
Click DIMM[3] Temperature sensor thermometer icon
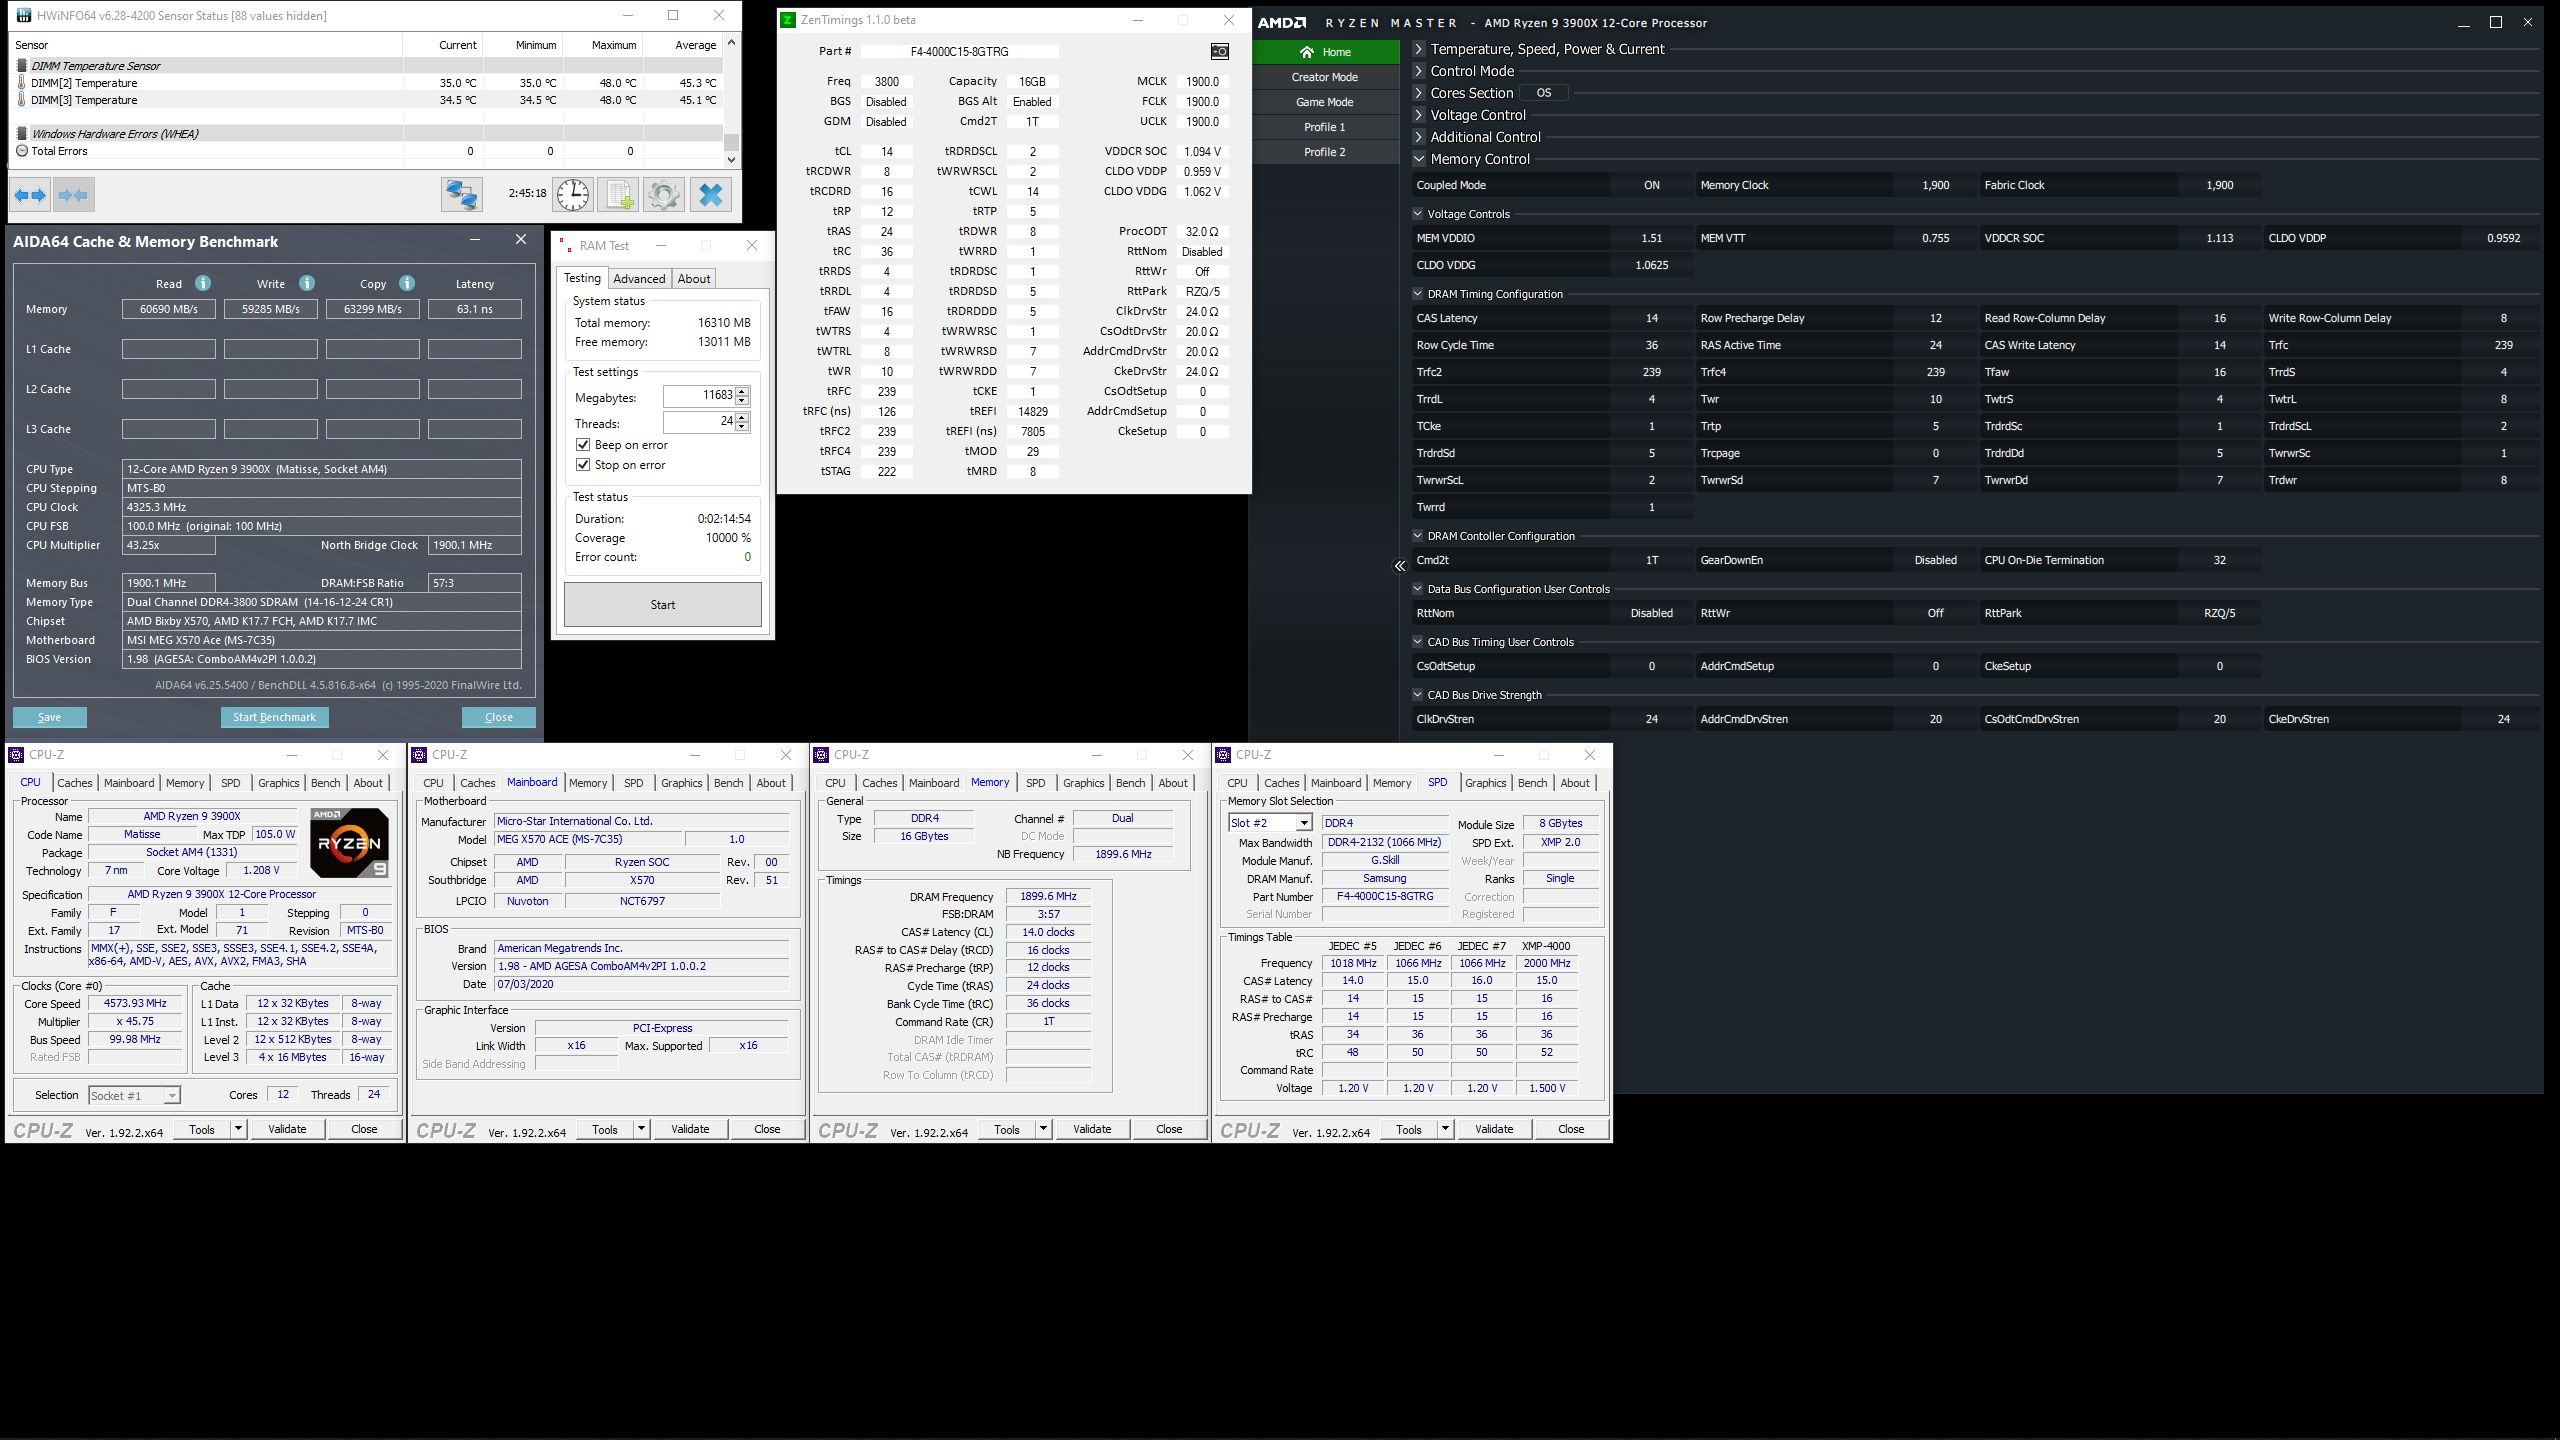[x=22, y=100]
